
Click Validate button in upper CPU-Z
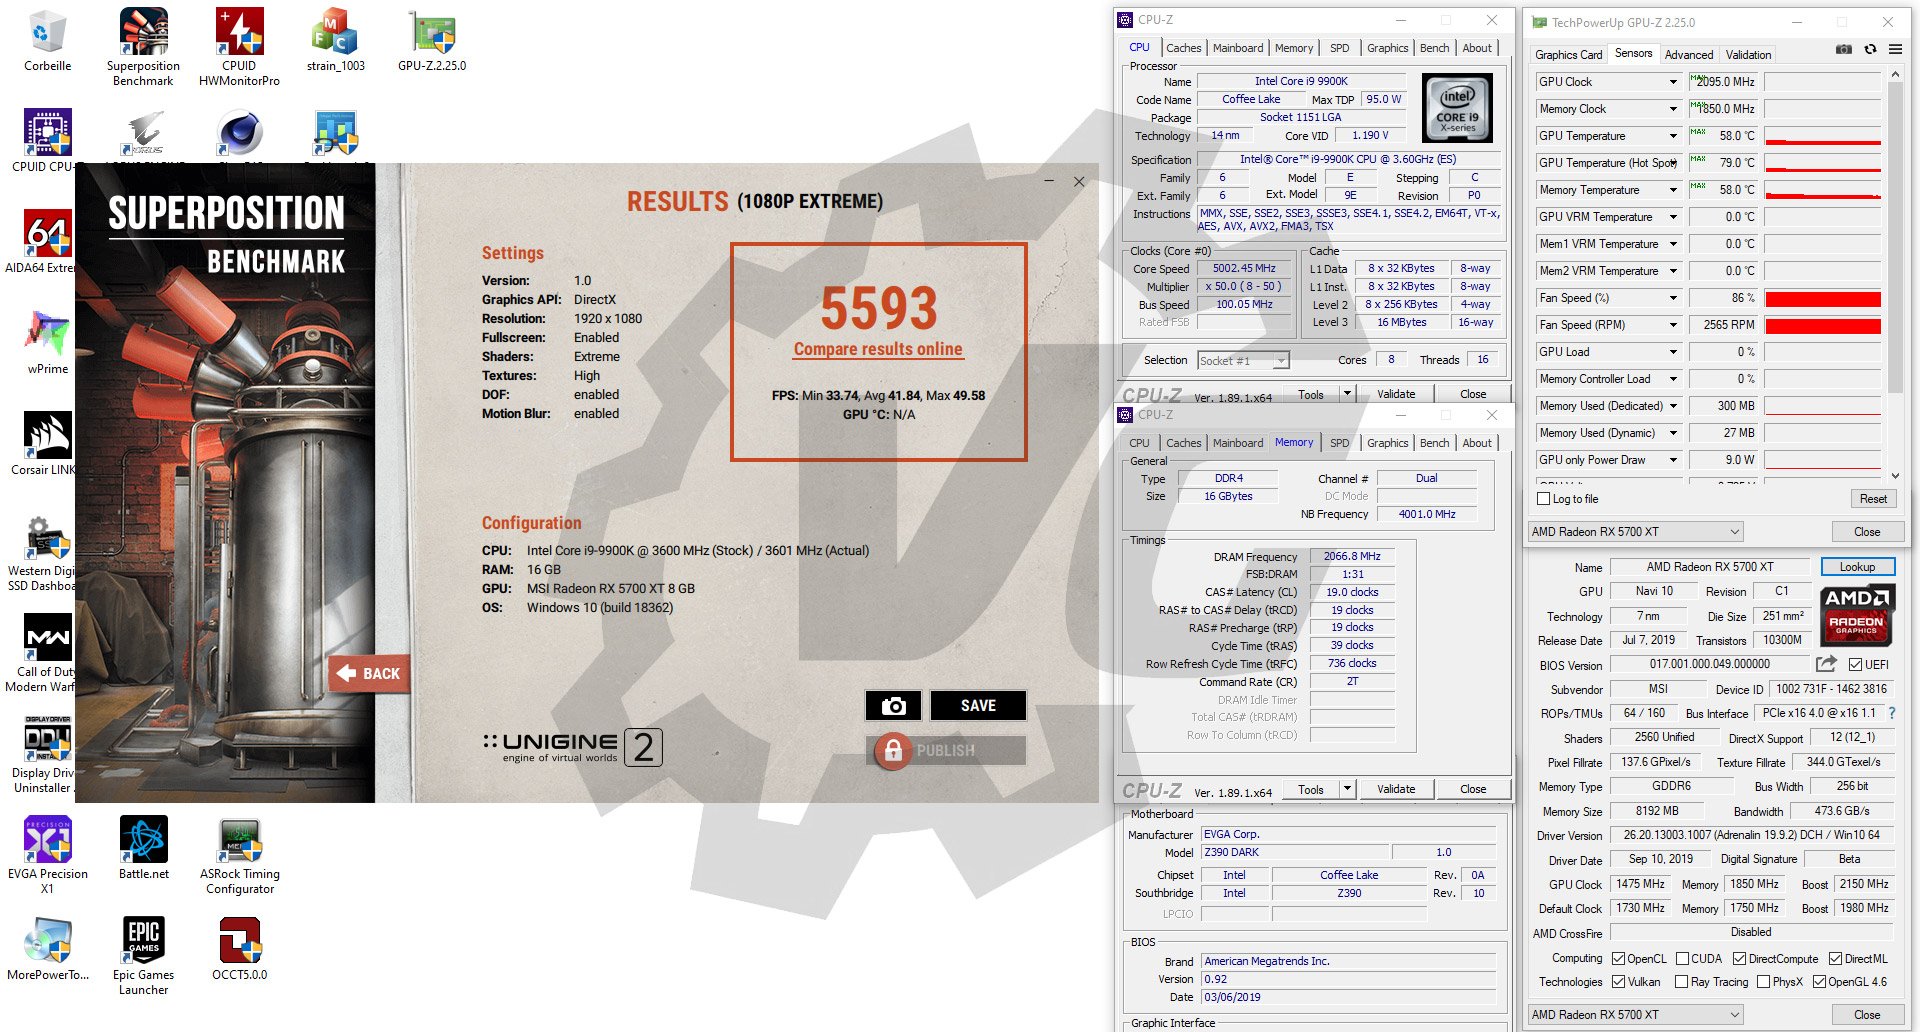(1396, 394)
